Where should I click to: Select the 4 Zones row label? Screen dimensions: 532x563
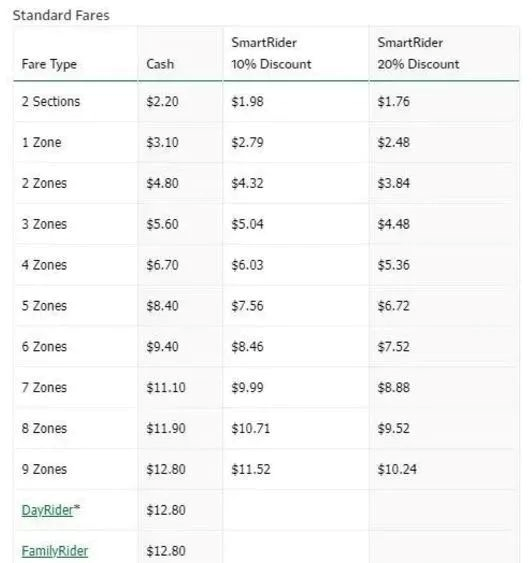click(44, 265)
